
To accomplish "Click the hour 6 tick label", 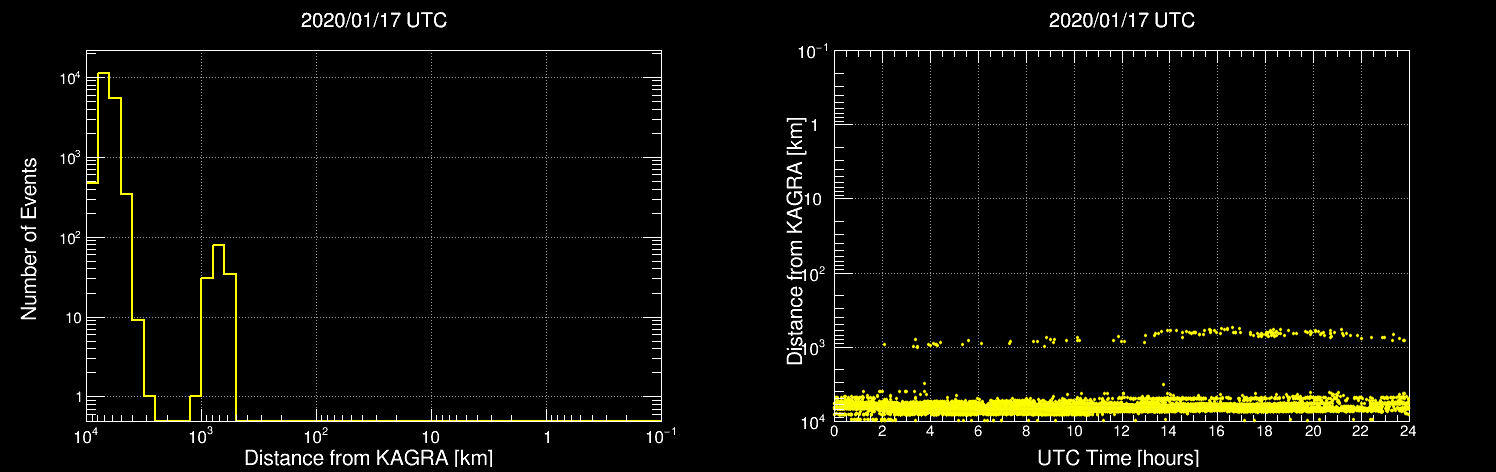I will tap(978, 431).
